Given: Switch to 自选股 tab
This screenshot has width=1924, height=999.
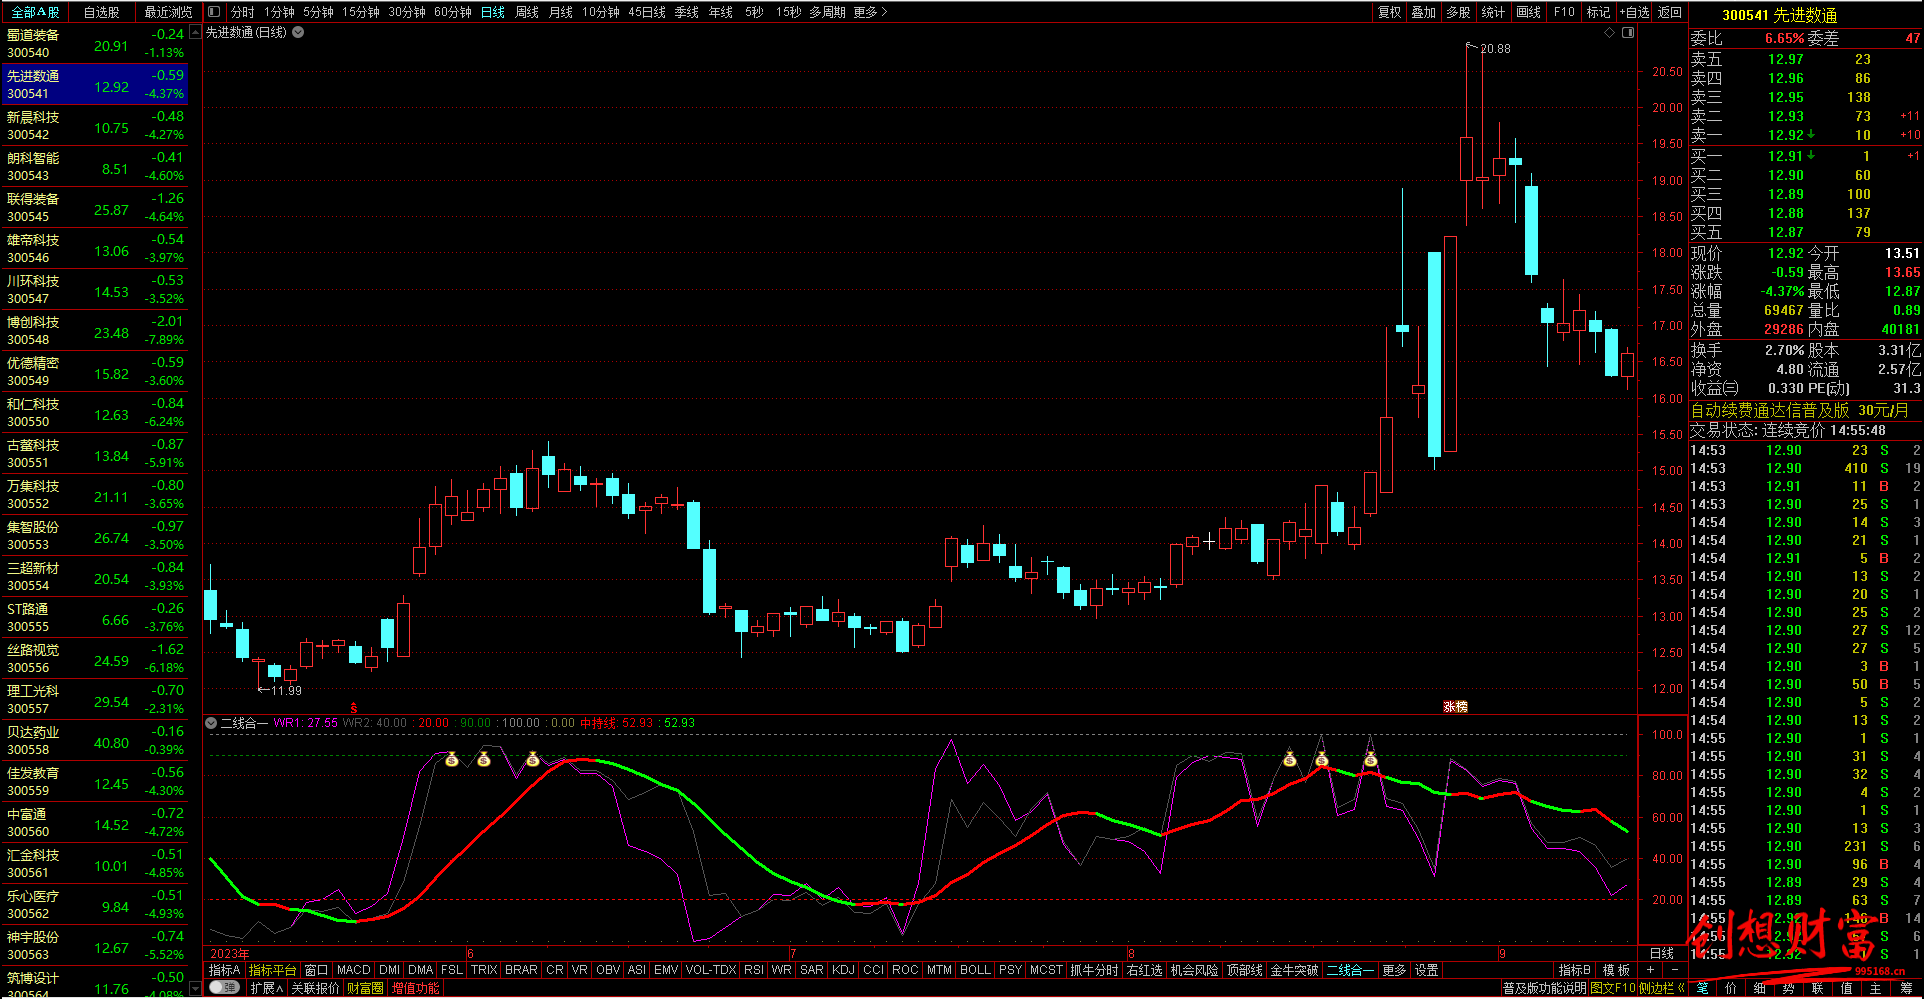Looking at the screenshot, I should tap(101, 12).
